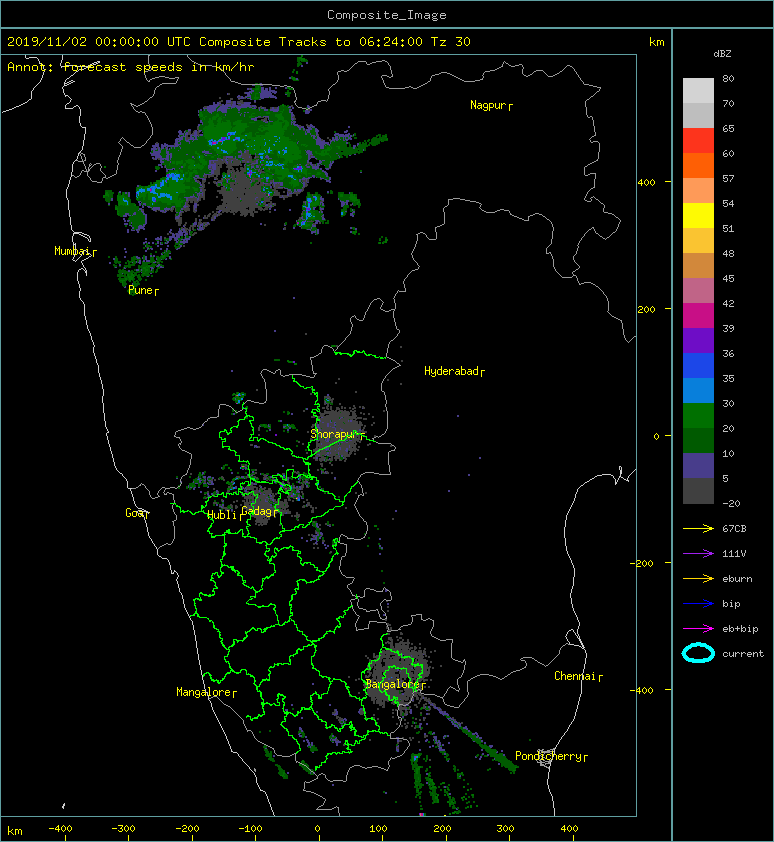Screen dimensions: 774x842
Task: Click the Mangalore city label
Action: pos(204,692)
